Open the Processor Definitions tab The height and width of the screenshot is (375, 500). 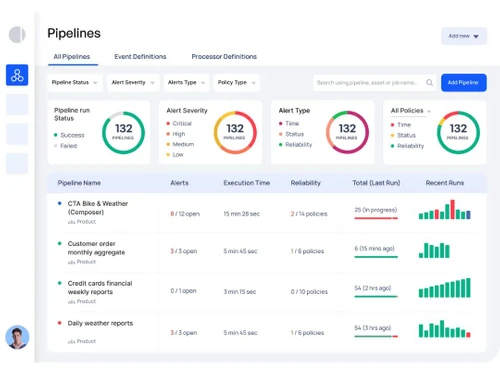click(x=224, y=57)
